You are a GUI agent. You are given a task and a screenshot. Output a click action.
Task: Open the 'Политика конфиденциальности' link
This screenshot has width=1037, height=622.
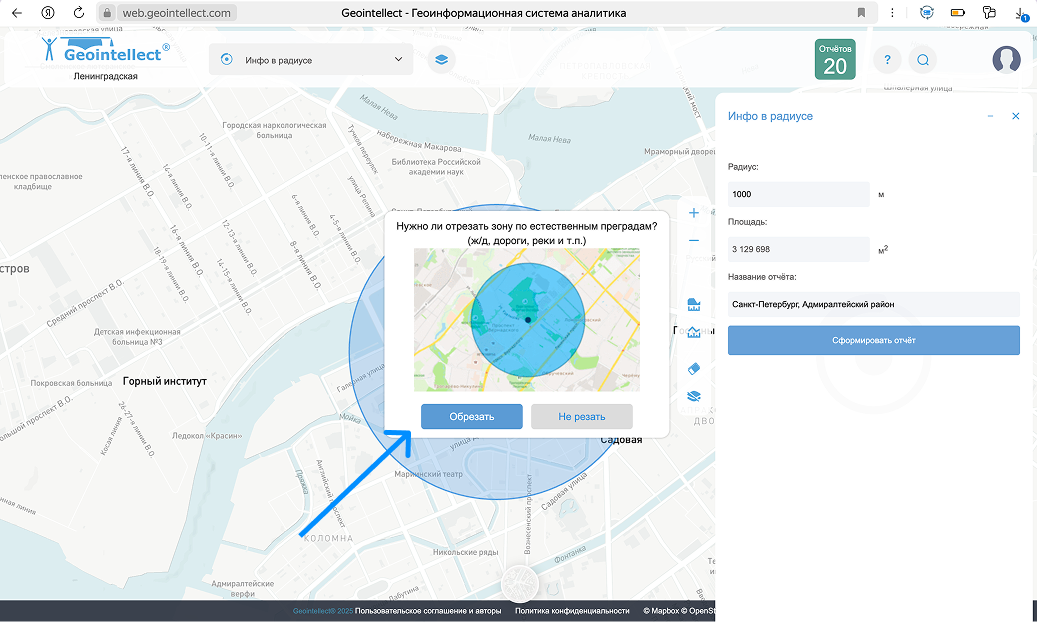[572, 611]
